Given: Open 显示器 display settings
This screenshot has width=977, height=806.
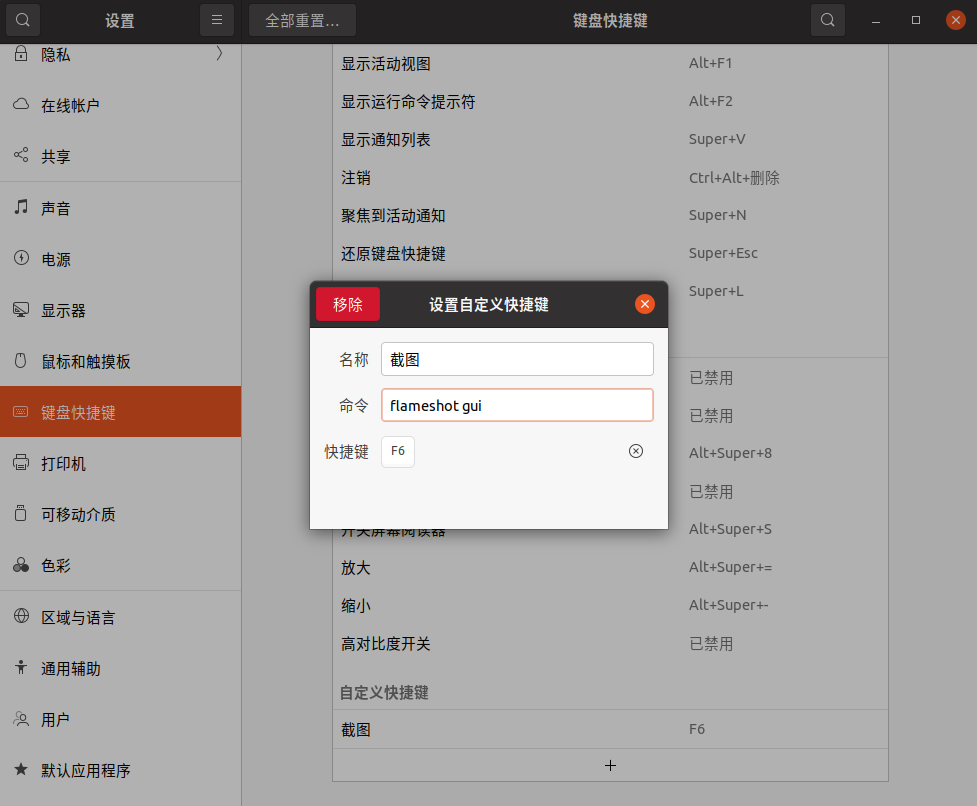Looking at the screenshot, I should (63, 310).
